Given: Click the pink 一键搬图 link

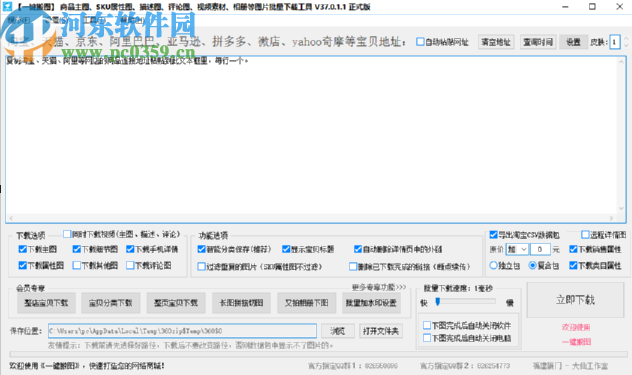Looking at the screenshot, I should pyautogui.click(x=576, y=342).
